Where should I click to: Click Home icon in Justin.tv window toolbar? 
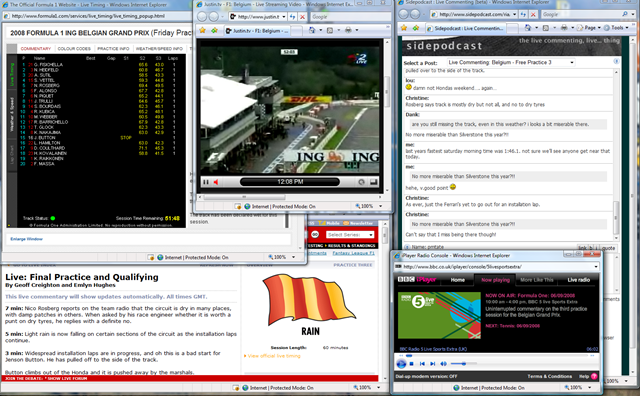pos(312,30)
